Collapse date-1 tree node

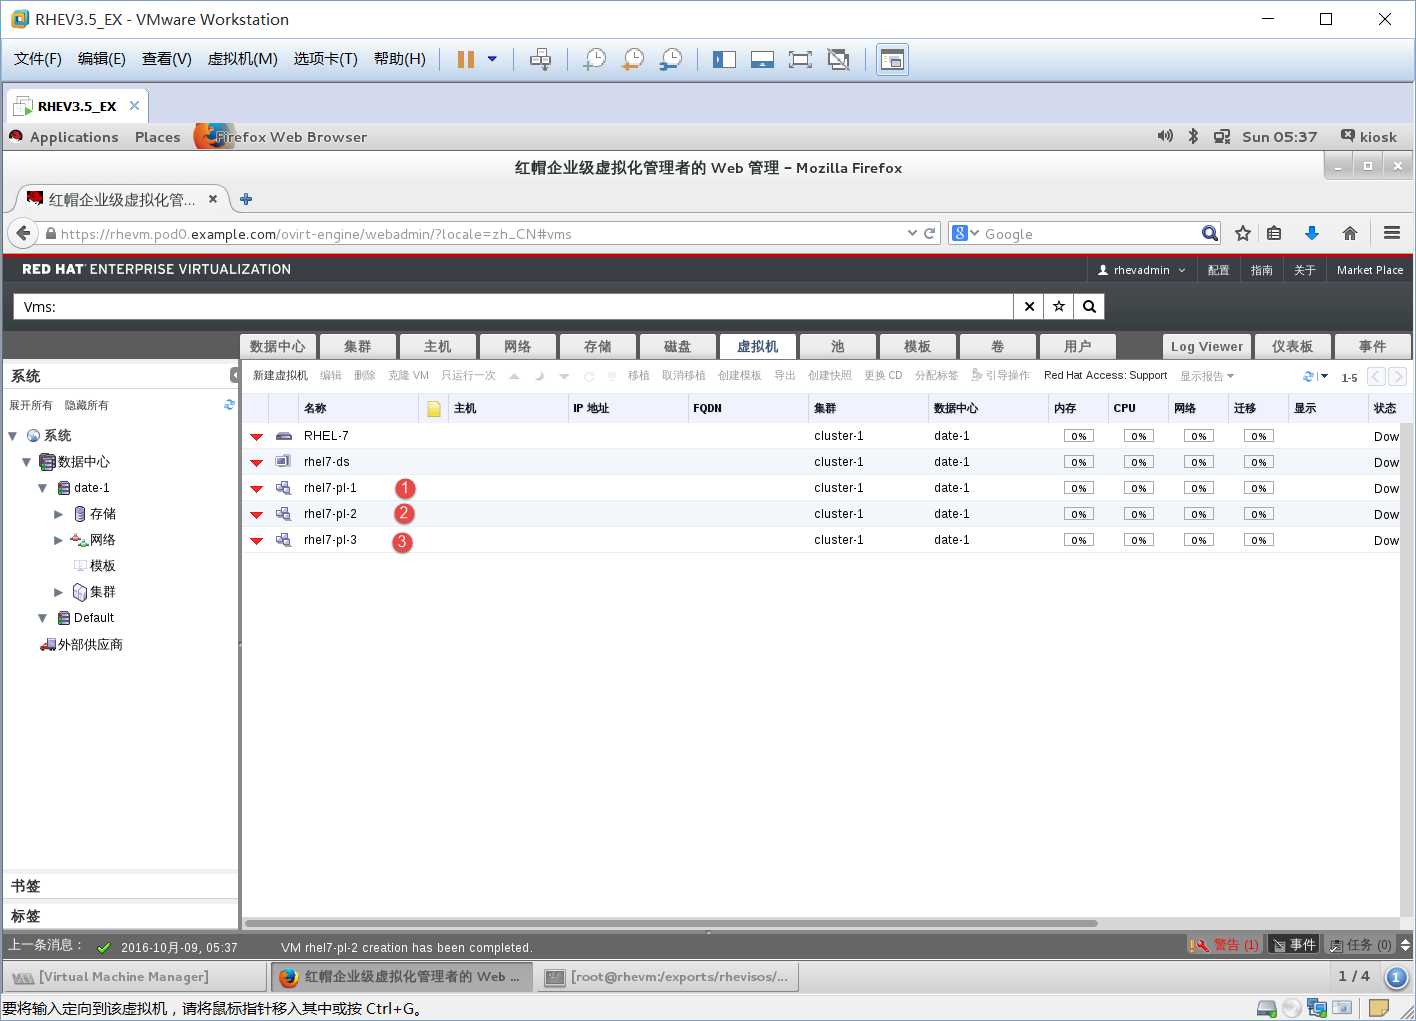tap(43, 488)
